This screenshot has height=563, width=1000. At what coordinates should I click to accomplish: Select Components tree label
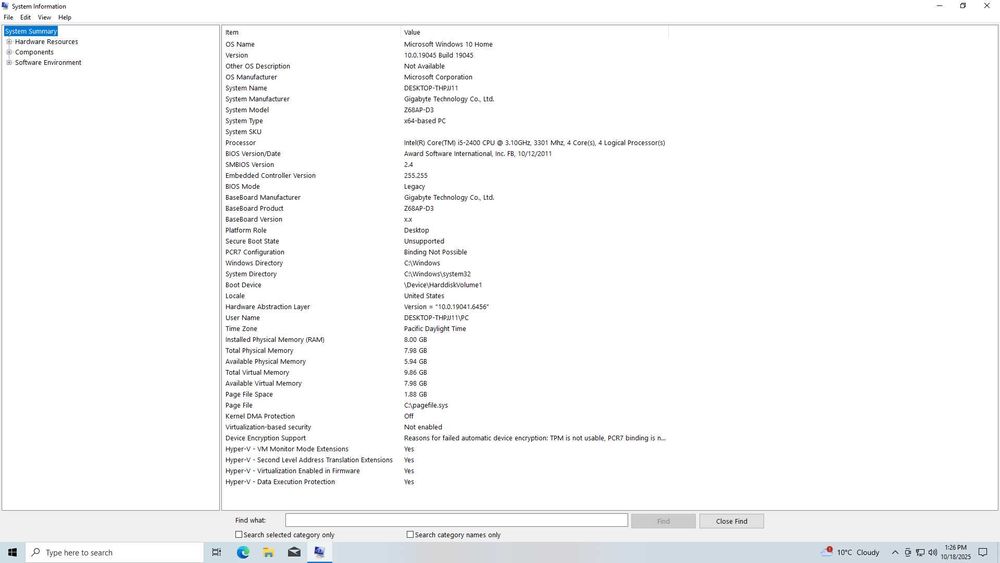[34, 52]
